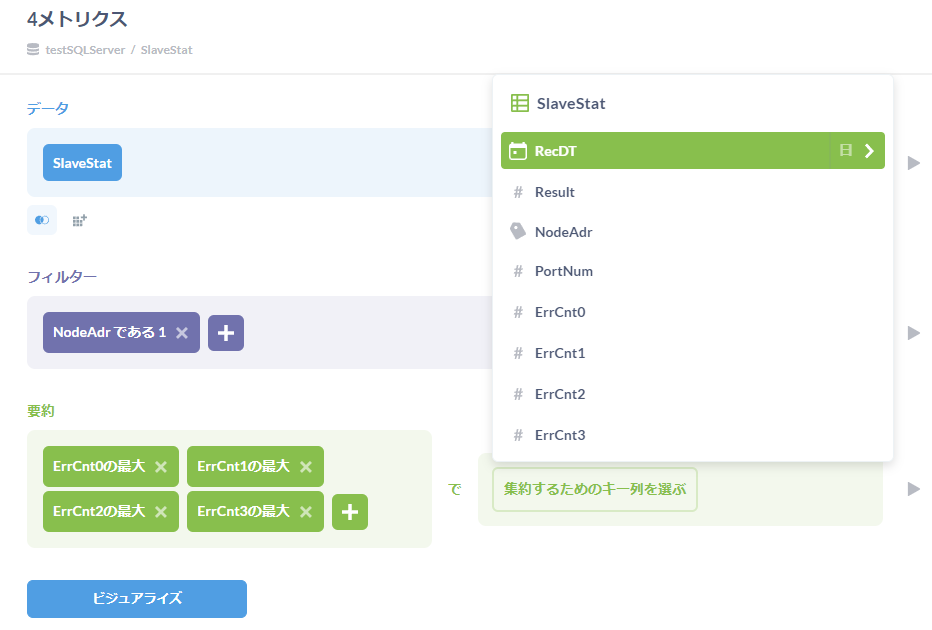Preview the summarize step results arrow
This screenshot has height=630, width=932.
[x=913, y=489]
